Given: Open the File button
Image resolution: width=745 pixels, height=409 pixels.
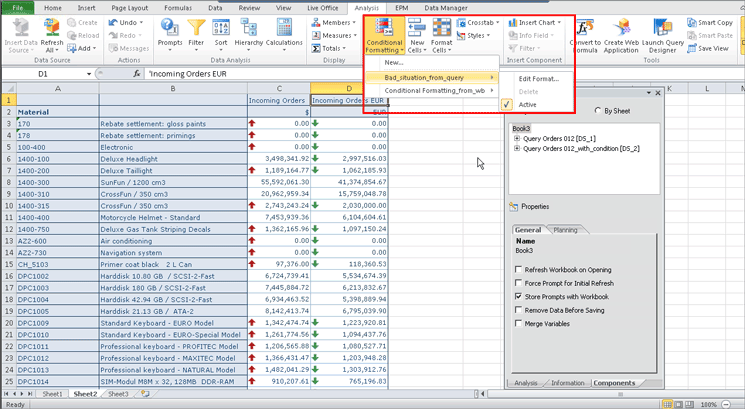Looking at the screenshot, I should [18, 8].
